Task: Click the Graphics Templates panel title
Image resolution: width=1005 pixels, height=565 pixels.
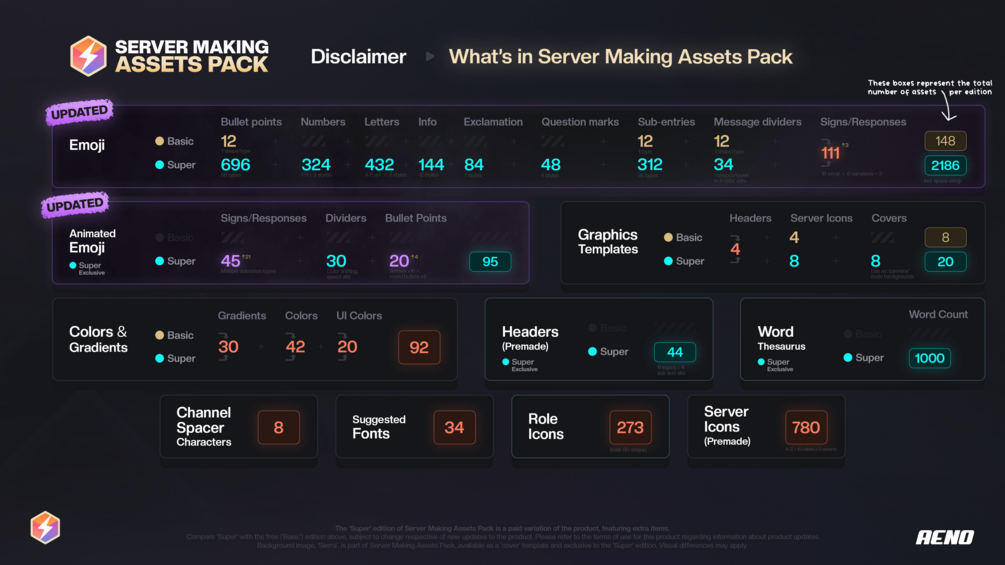Action: point(608,242)
